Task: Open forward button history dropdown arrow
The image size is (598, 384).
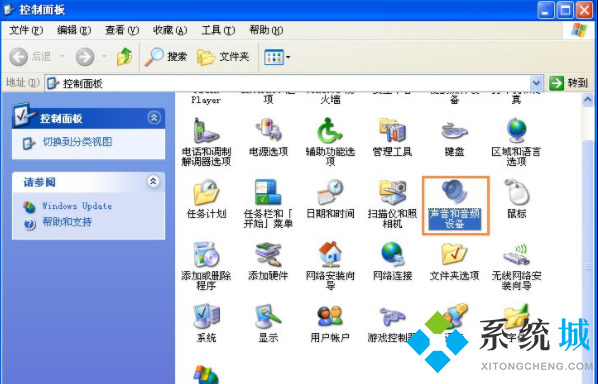Action: coord(104,57)
